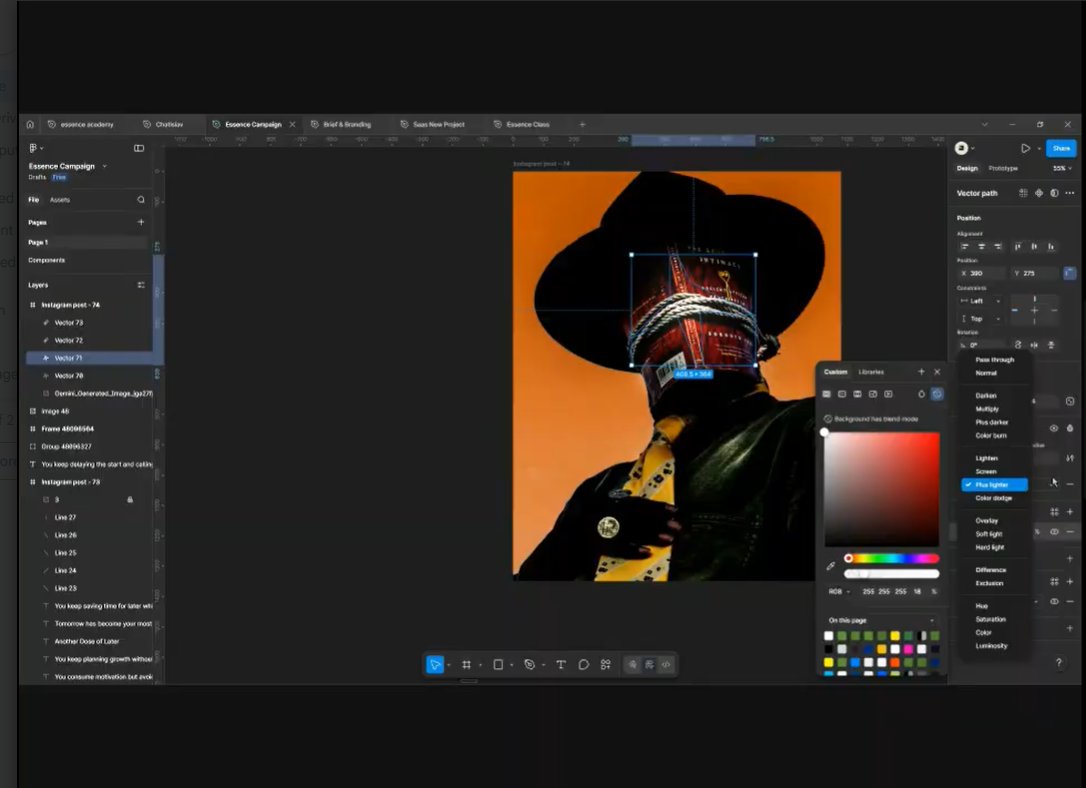Image resolution: width=1086 pixels, height=788 pixels.
Task: Click the Share button
Action: tap(1061, 148)
